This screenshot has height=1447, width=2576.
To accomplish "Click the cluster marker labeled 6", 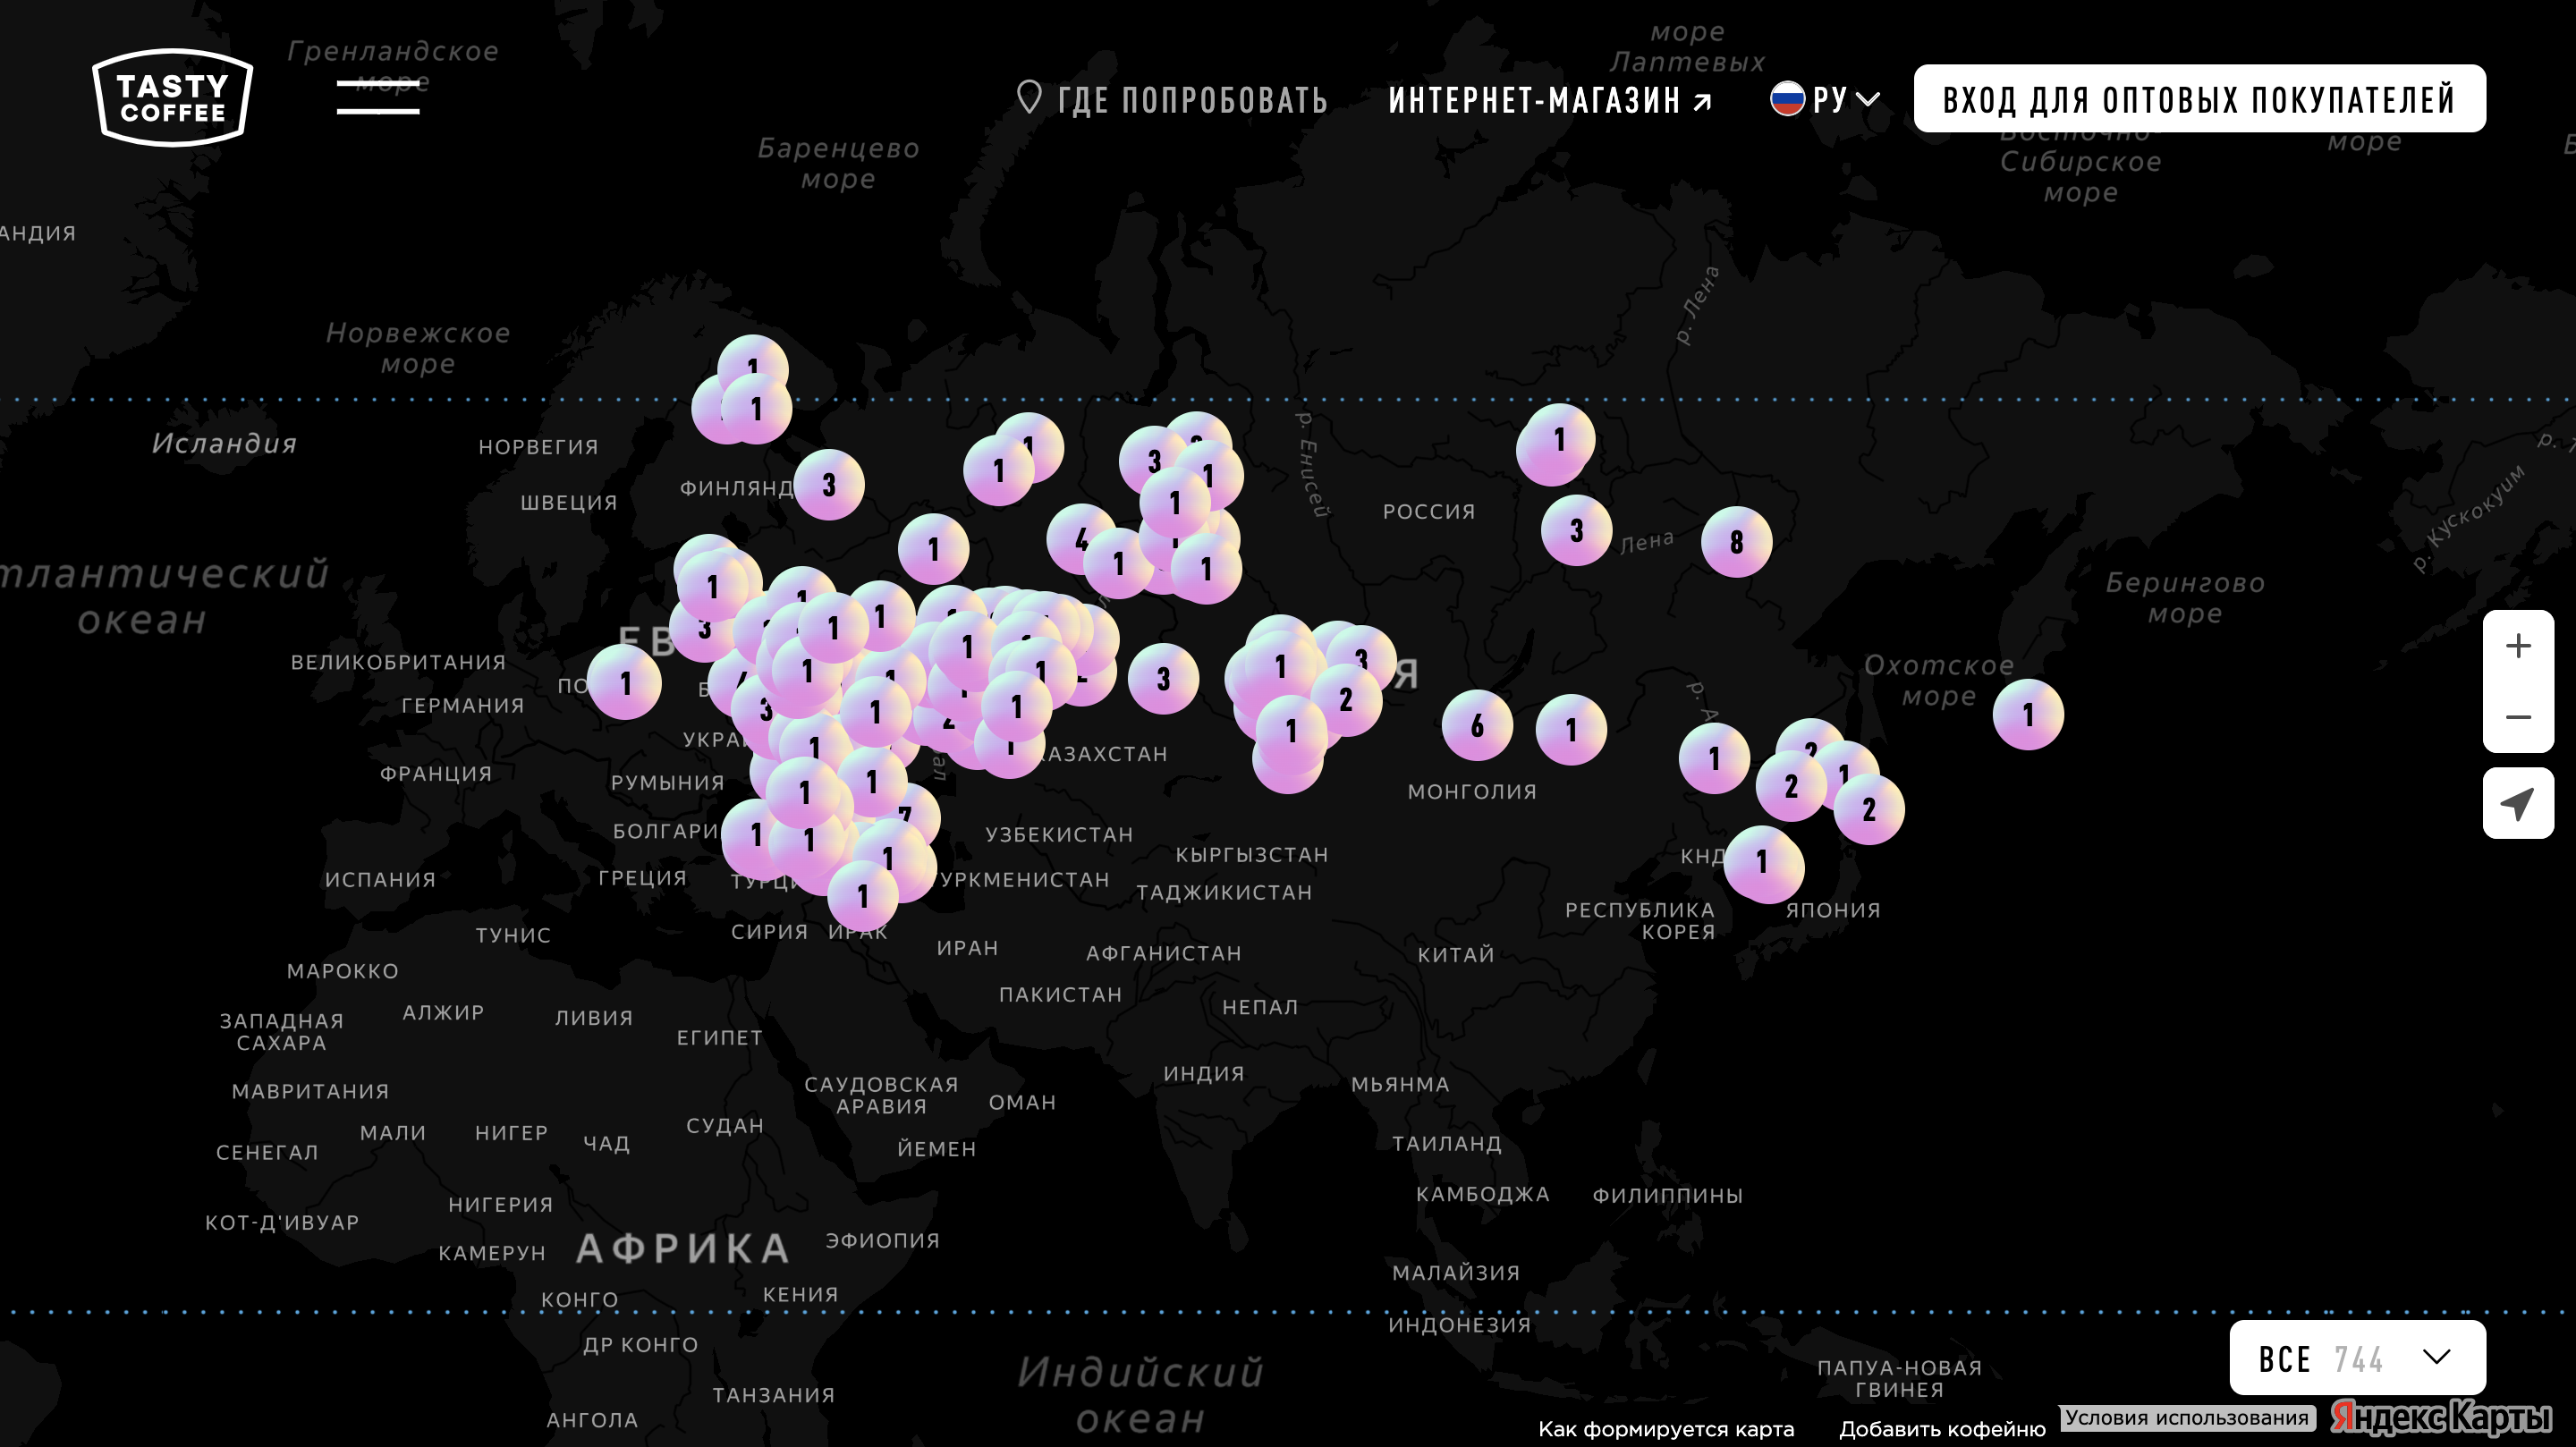I will 1477,726.
